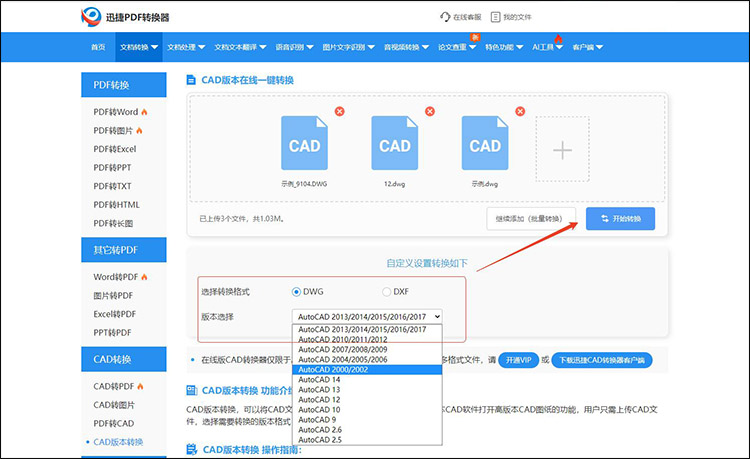Choose AutoCAD 2013/2014/2015/2016/2017 in list
Image resolution: width=750 pixels, height=459 pixels.
(367, 329)
